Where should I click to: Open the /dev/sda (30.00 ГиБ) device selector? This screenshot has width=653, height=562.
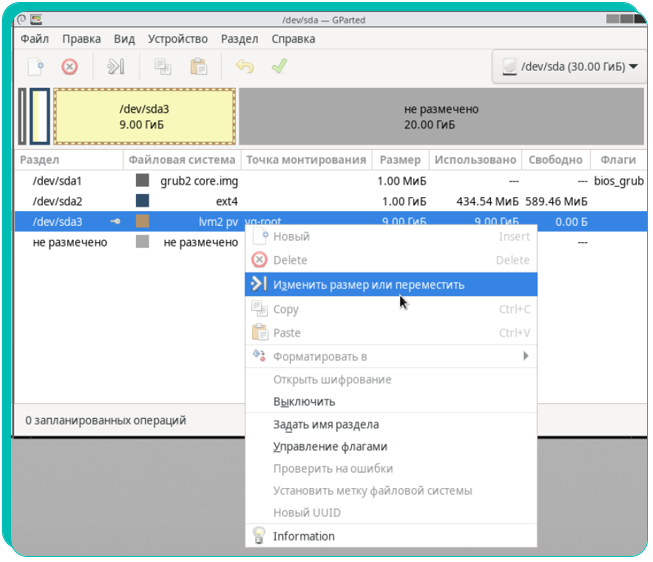(569, 67)
